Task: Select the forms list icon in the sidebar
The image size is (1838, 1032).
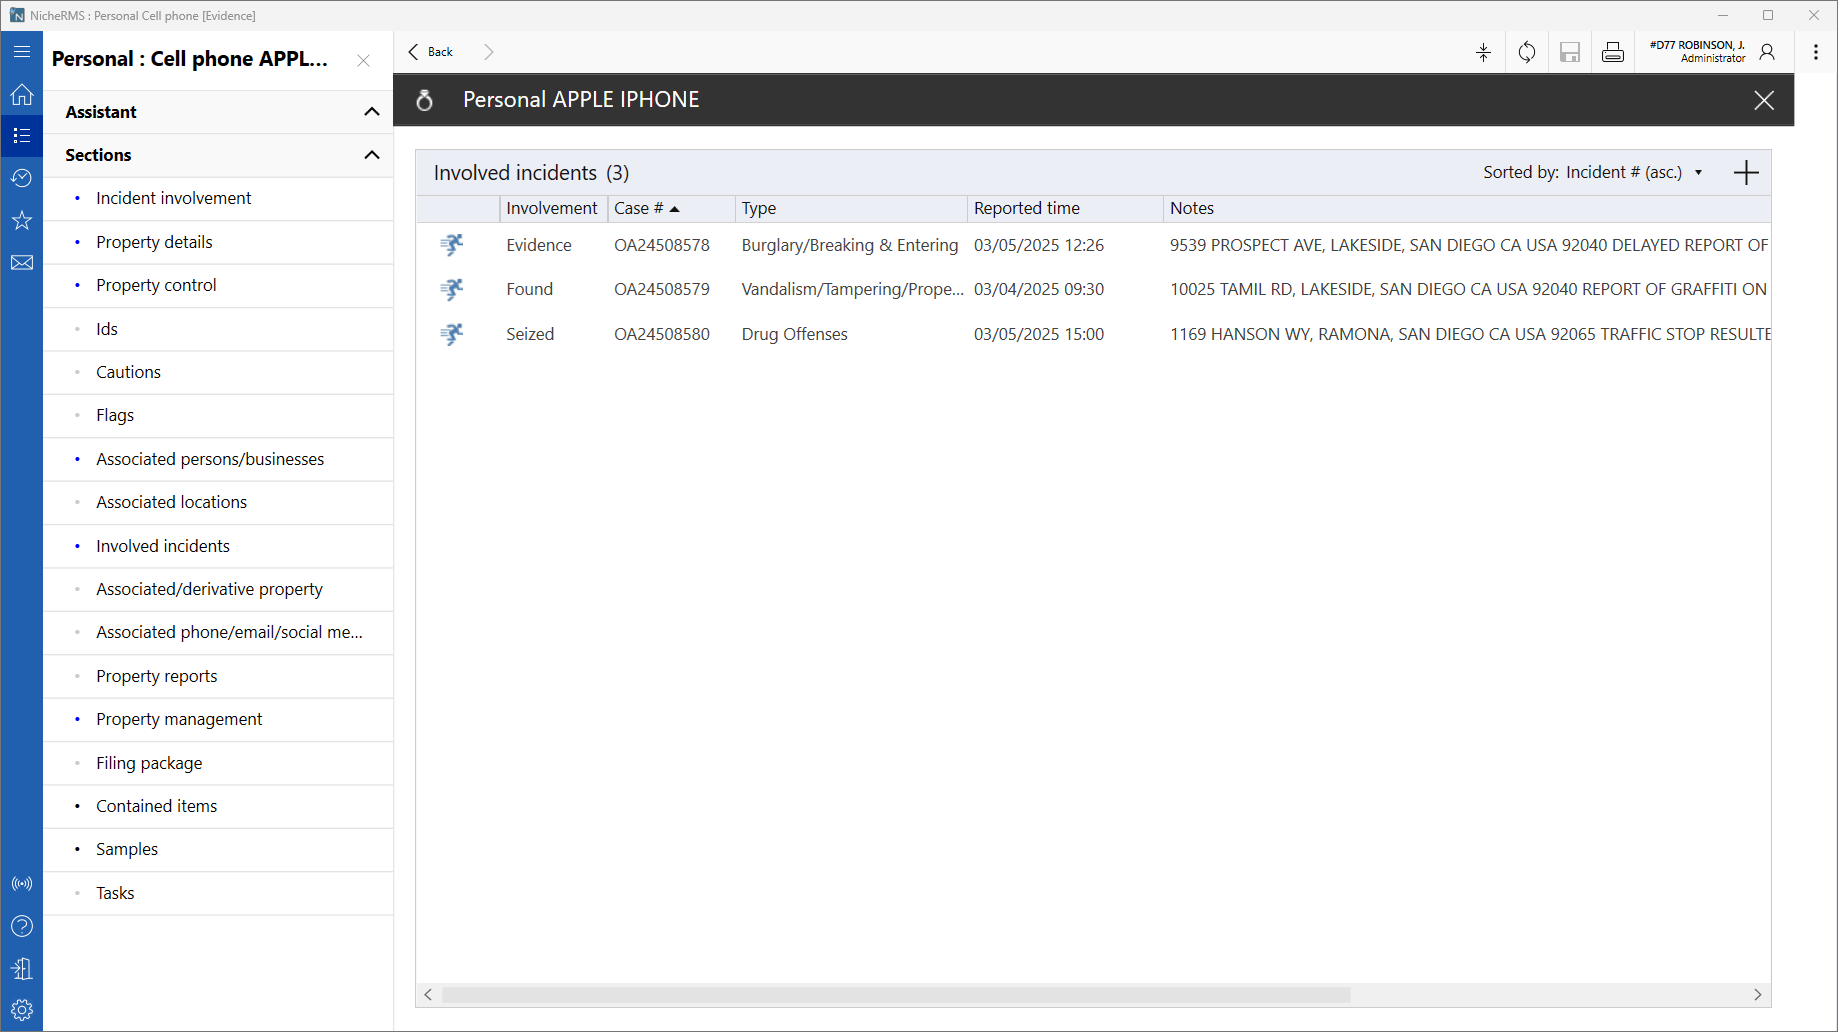Action: click(22, 135)
